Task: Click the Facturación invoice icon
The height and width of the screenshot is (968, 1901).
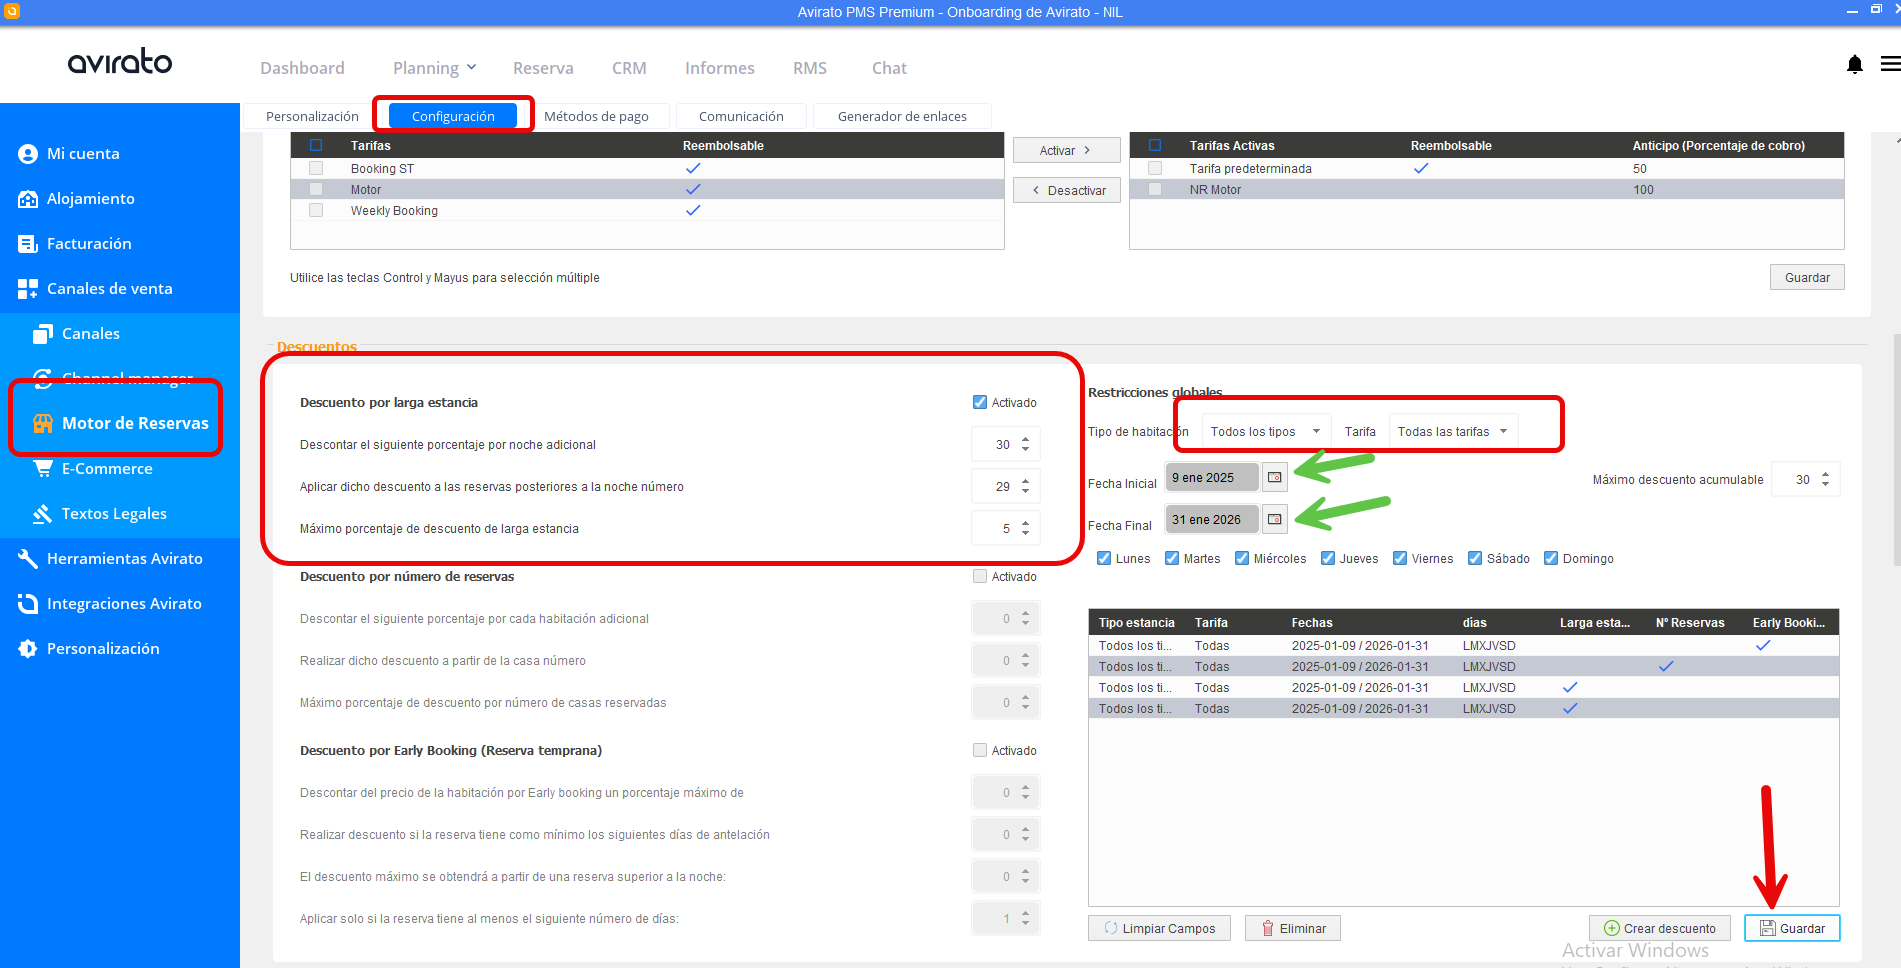Action: (x=28, y=244)
